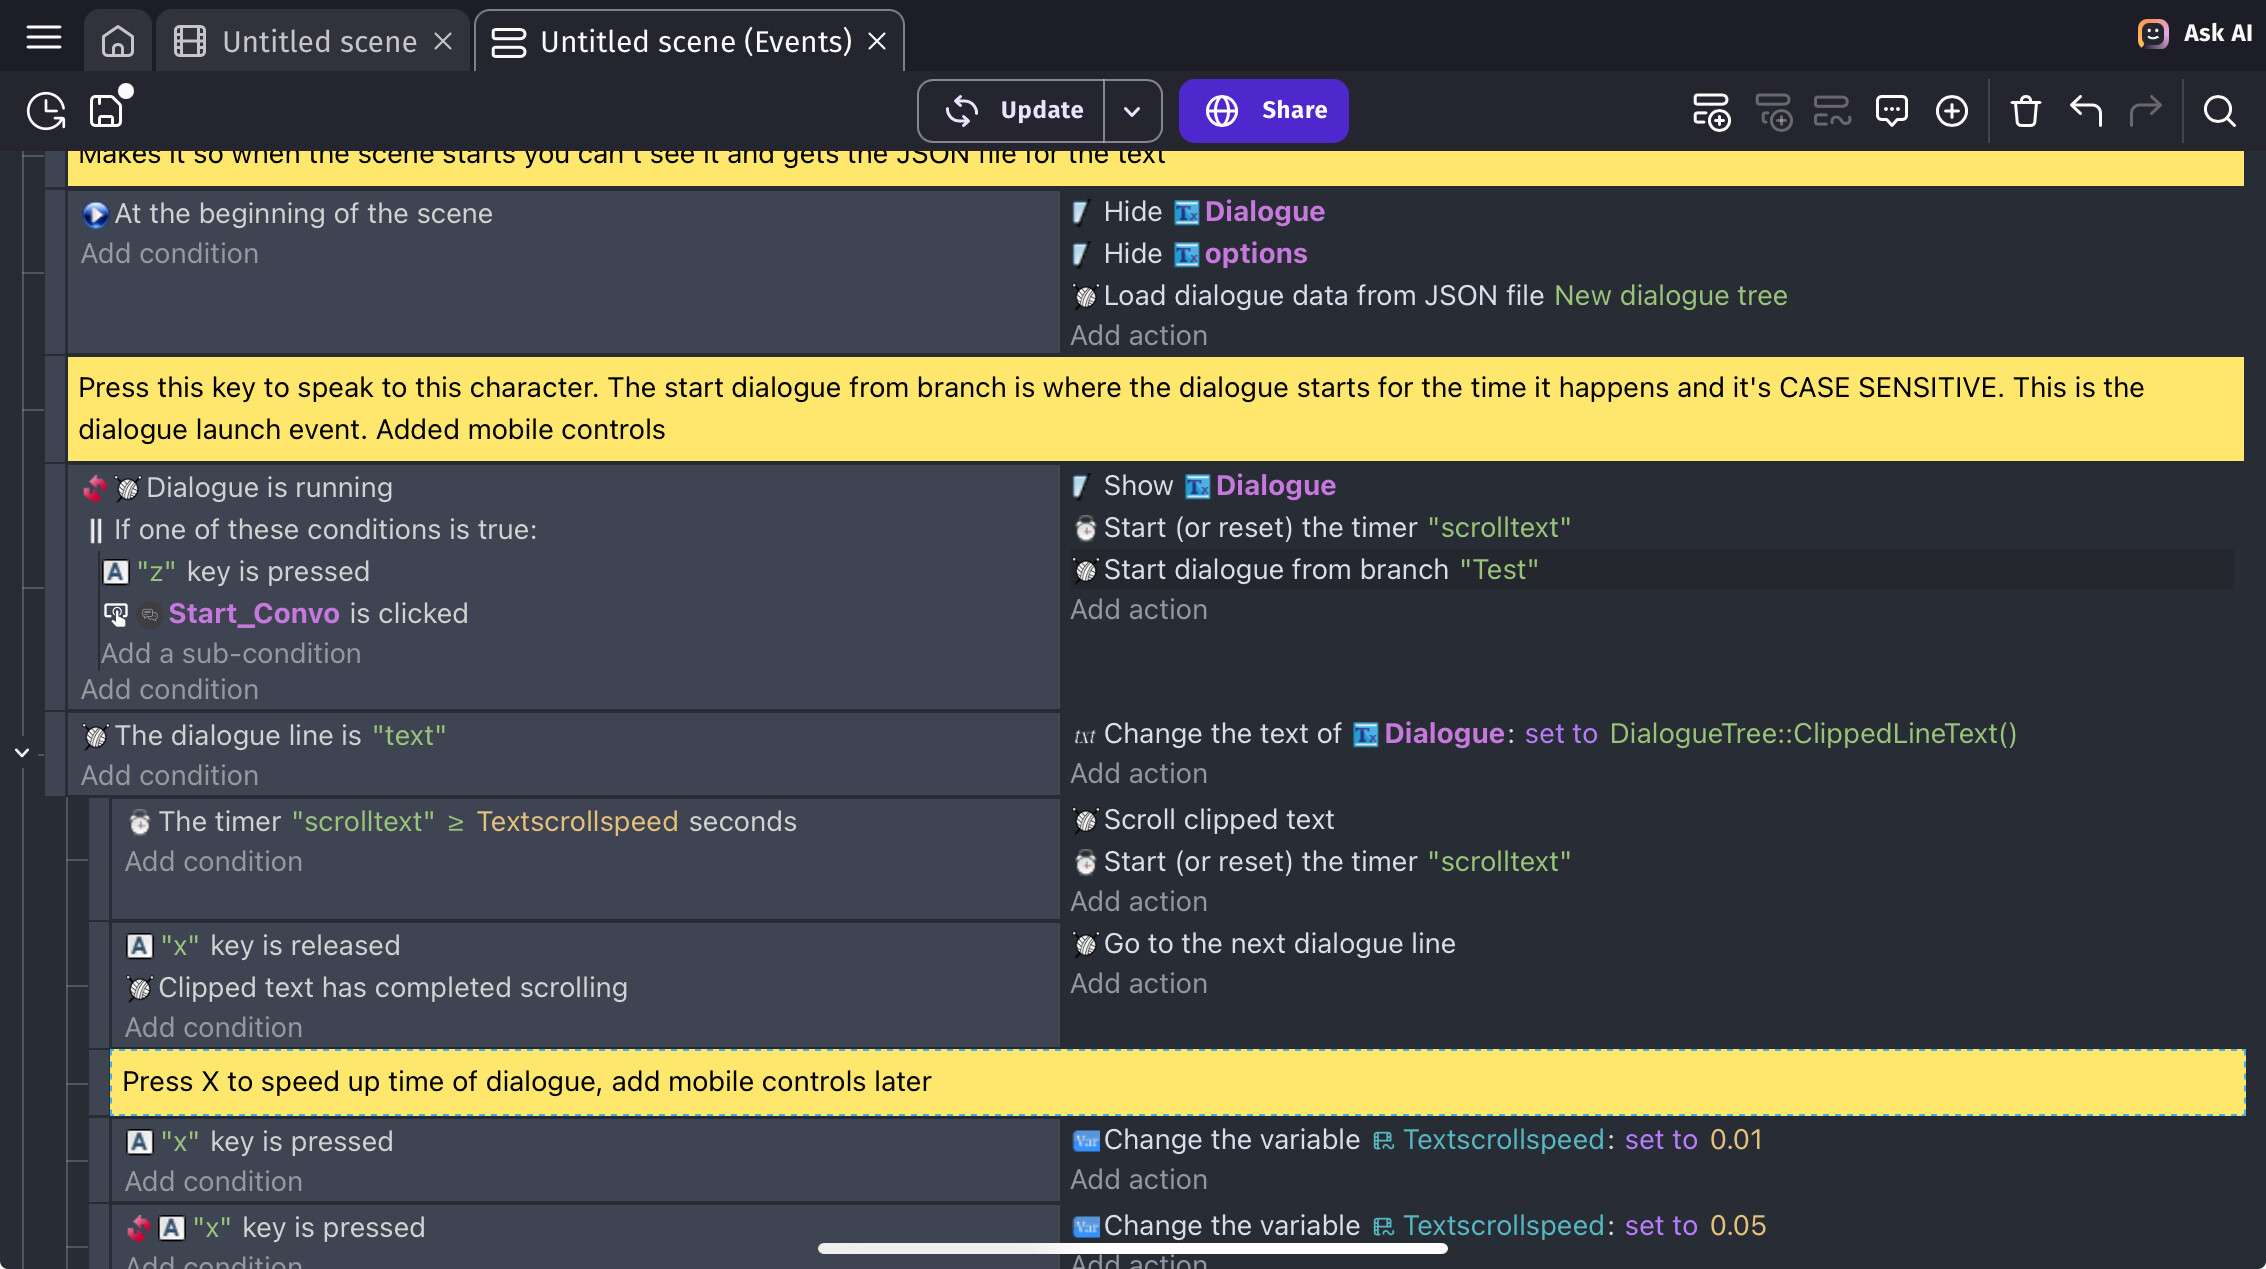Delete selected event with the trash icon
Viewport: 2266px width, 1269px height.
click(2025, 111)
